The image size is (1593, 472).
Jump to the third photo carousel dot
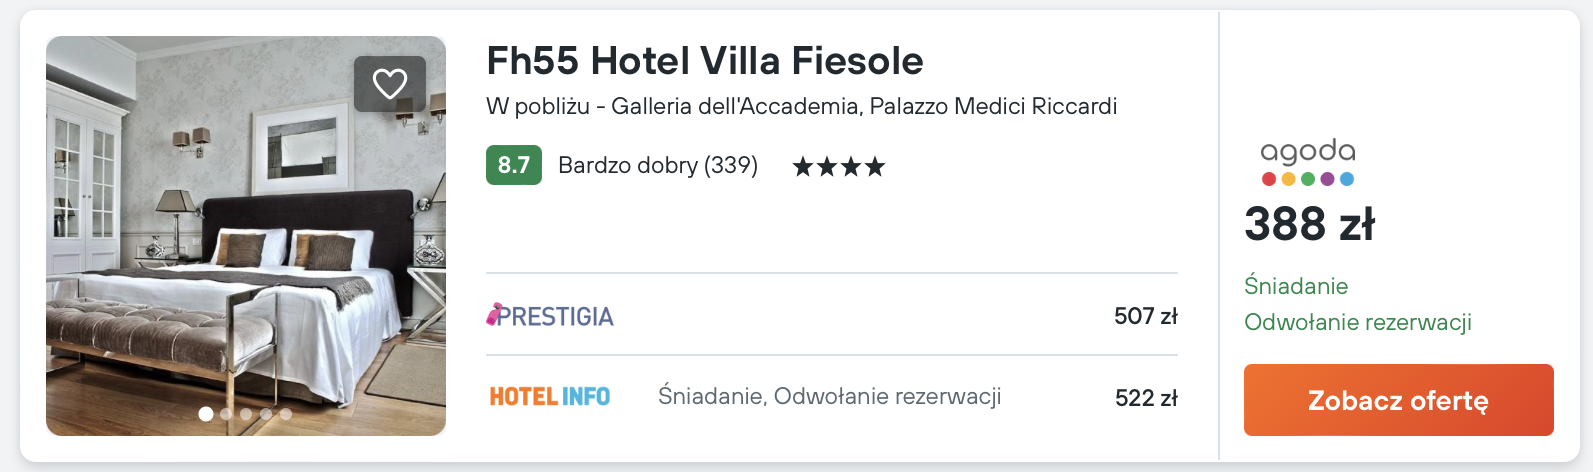[246, 414]
